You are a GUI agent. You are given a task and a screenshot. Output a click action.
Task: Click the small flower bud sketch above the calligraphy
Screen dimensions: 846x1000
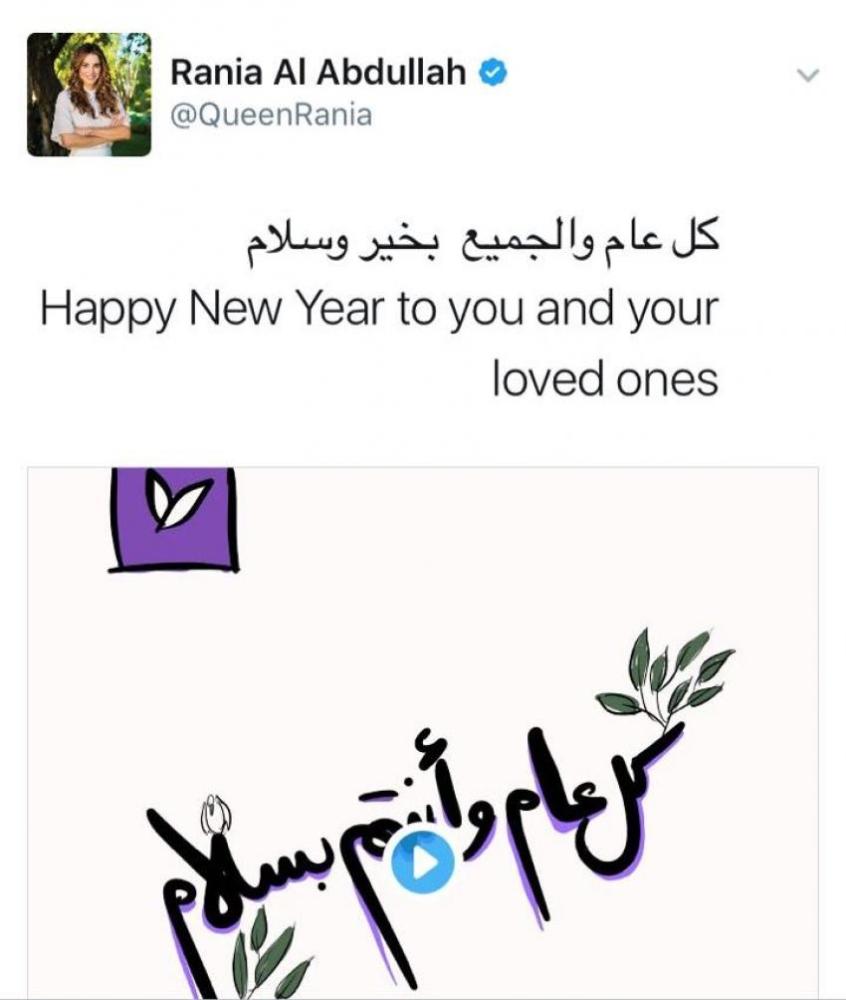pos(212,813)
